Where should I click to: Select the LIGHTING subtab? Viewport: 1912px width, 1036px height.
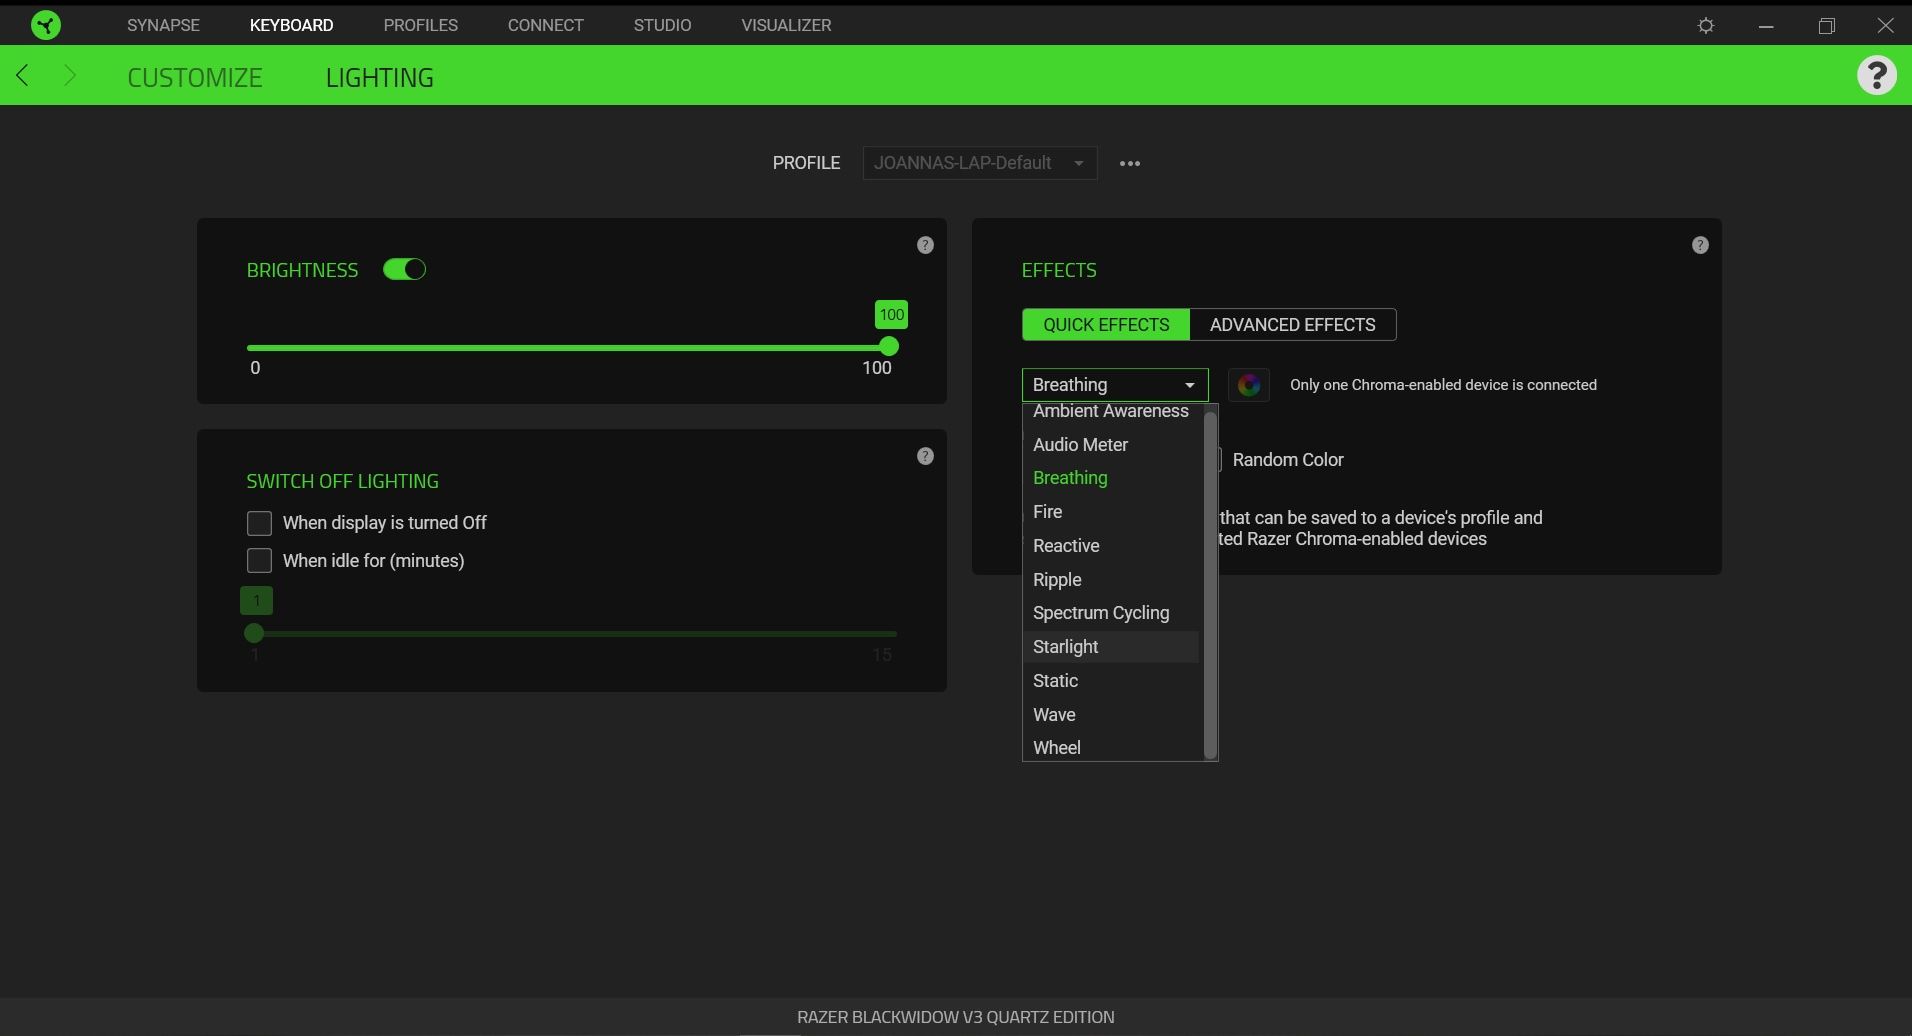tap(380, 77)
